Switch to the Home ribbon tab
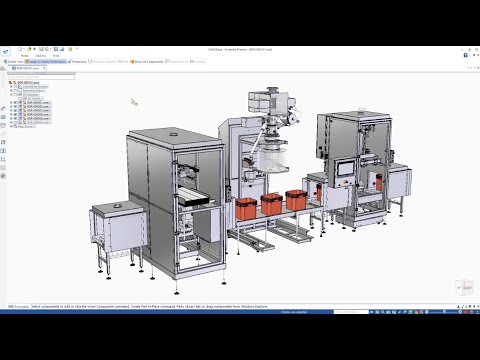The height and width of the screenshot is (360, 480). [25, 56]
